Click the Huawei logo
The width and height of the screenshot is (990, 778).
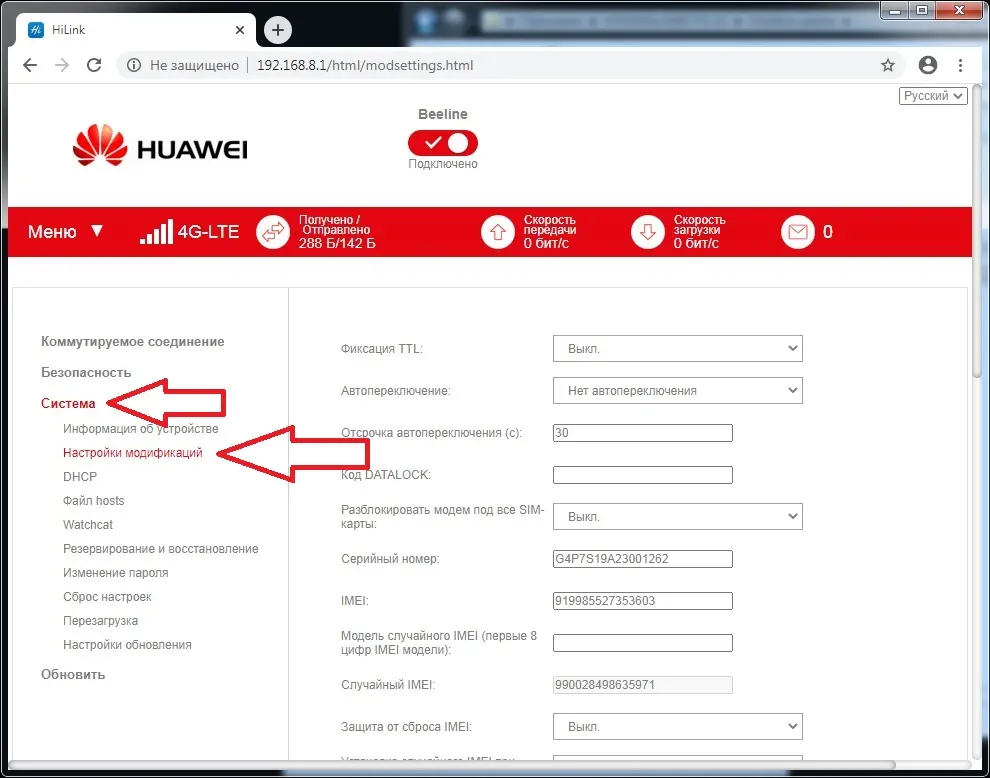[x=160, y=149]
